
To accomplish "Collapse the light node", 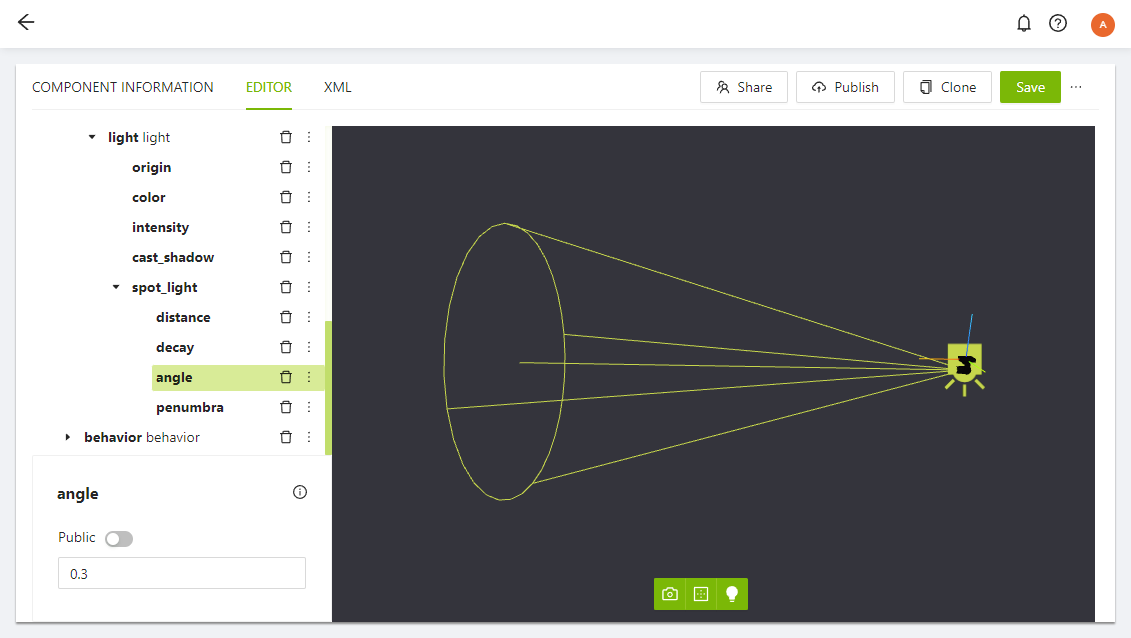I will (x=91, y=137).
